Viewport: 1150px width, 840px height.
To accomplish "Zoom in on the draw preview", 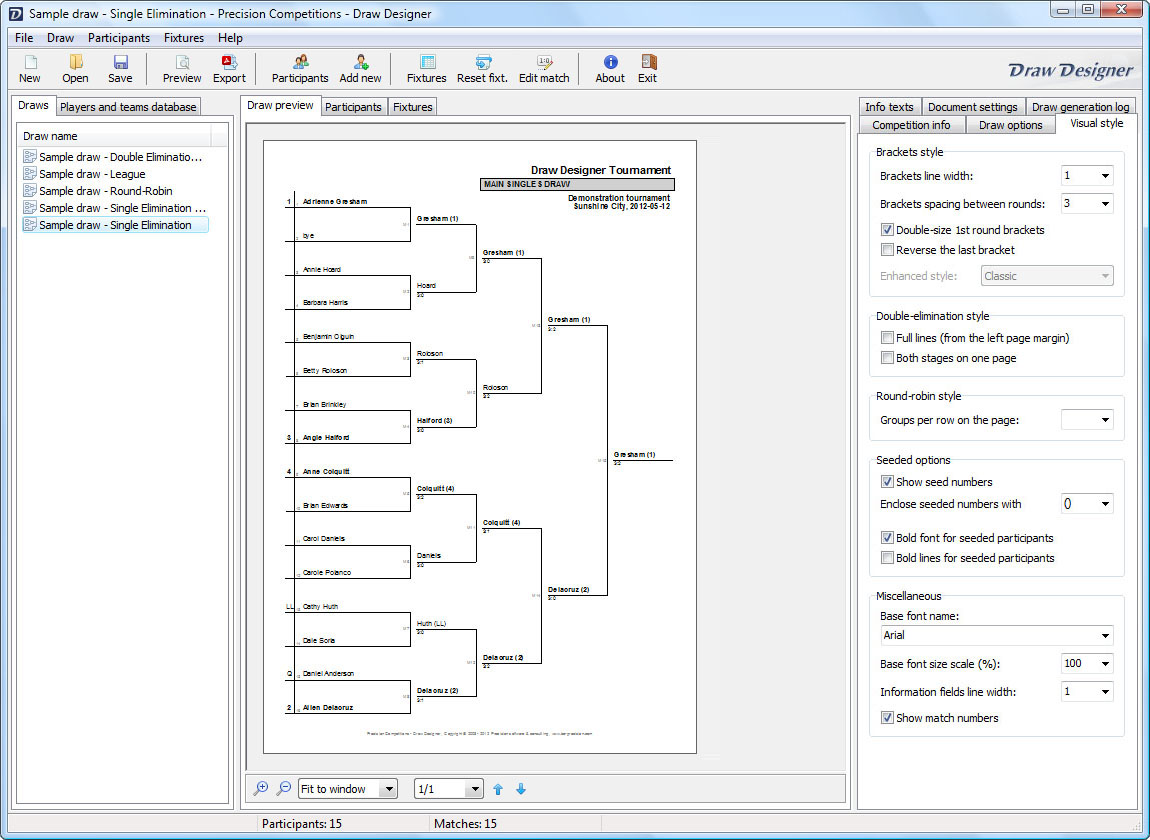I will tap(261, 789).
